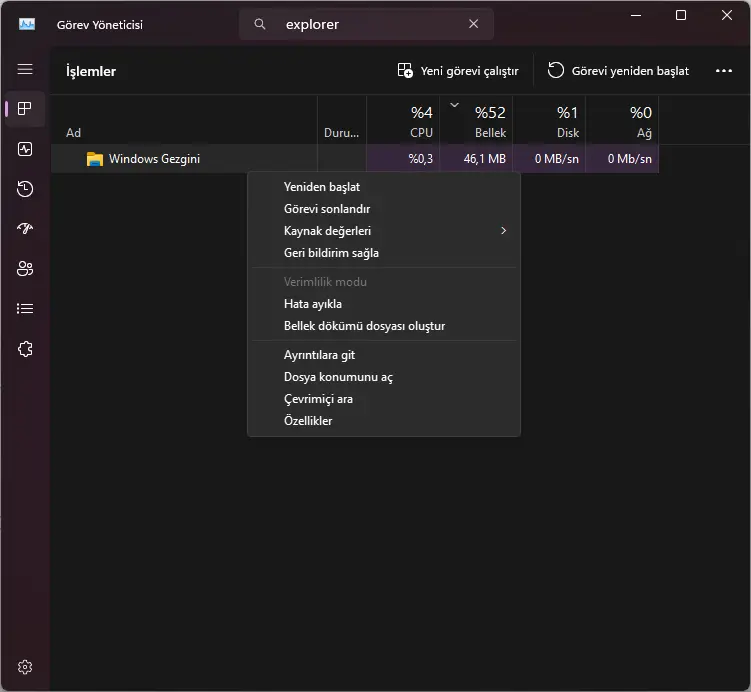Click Yeni görevi çalıştır button

click(458, 71)
